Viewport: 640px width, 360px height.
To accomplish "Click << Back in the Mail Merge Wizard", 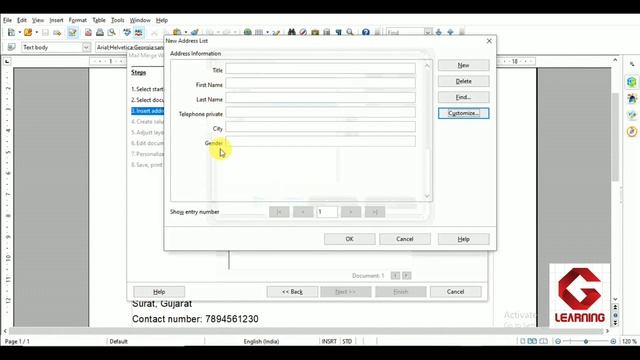I will pyautogui.click(x=292, y=291).
